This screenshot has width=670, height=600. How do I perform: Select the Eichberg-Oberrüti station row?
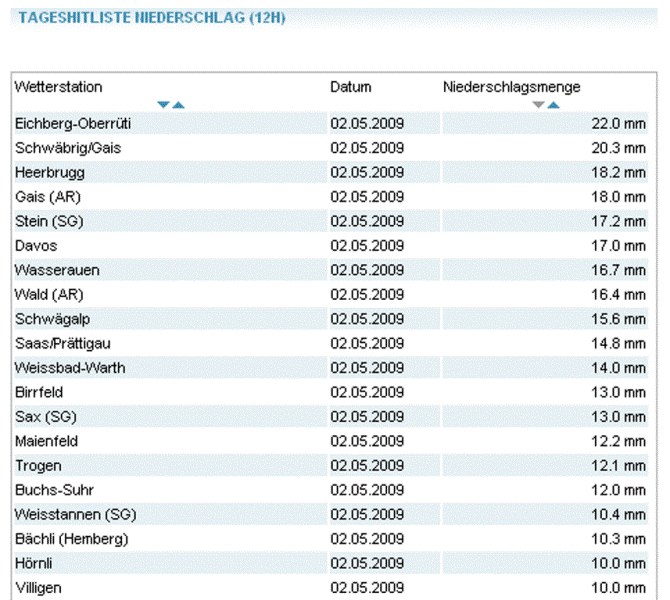(x=73, y=123)
